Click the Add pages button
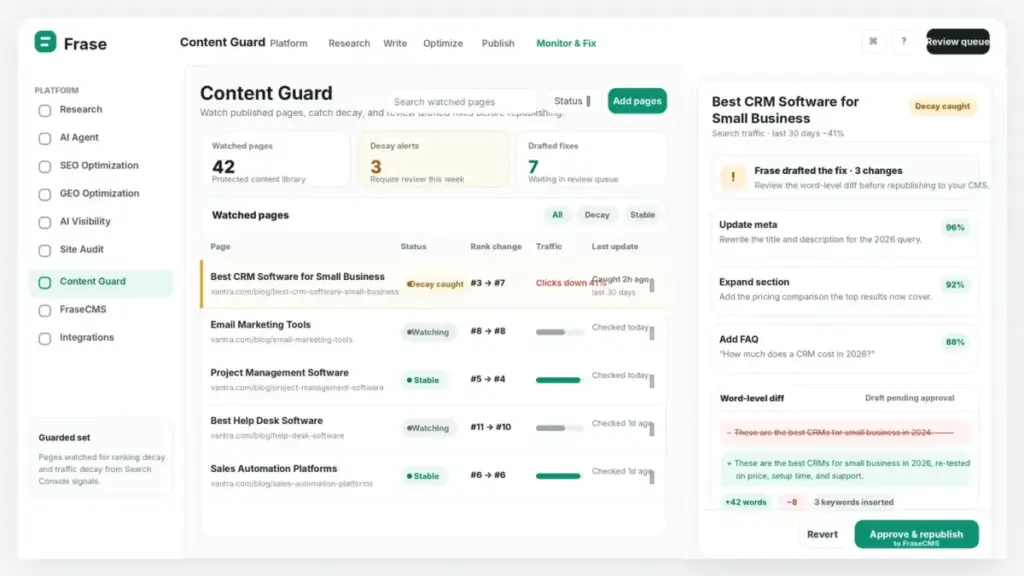1024x576 pixels. click(x=637, y=101)
